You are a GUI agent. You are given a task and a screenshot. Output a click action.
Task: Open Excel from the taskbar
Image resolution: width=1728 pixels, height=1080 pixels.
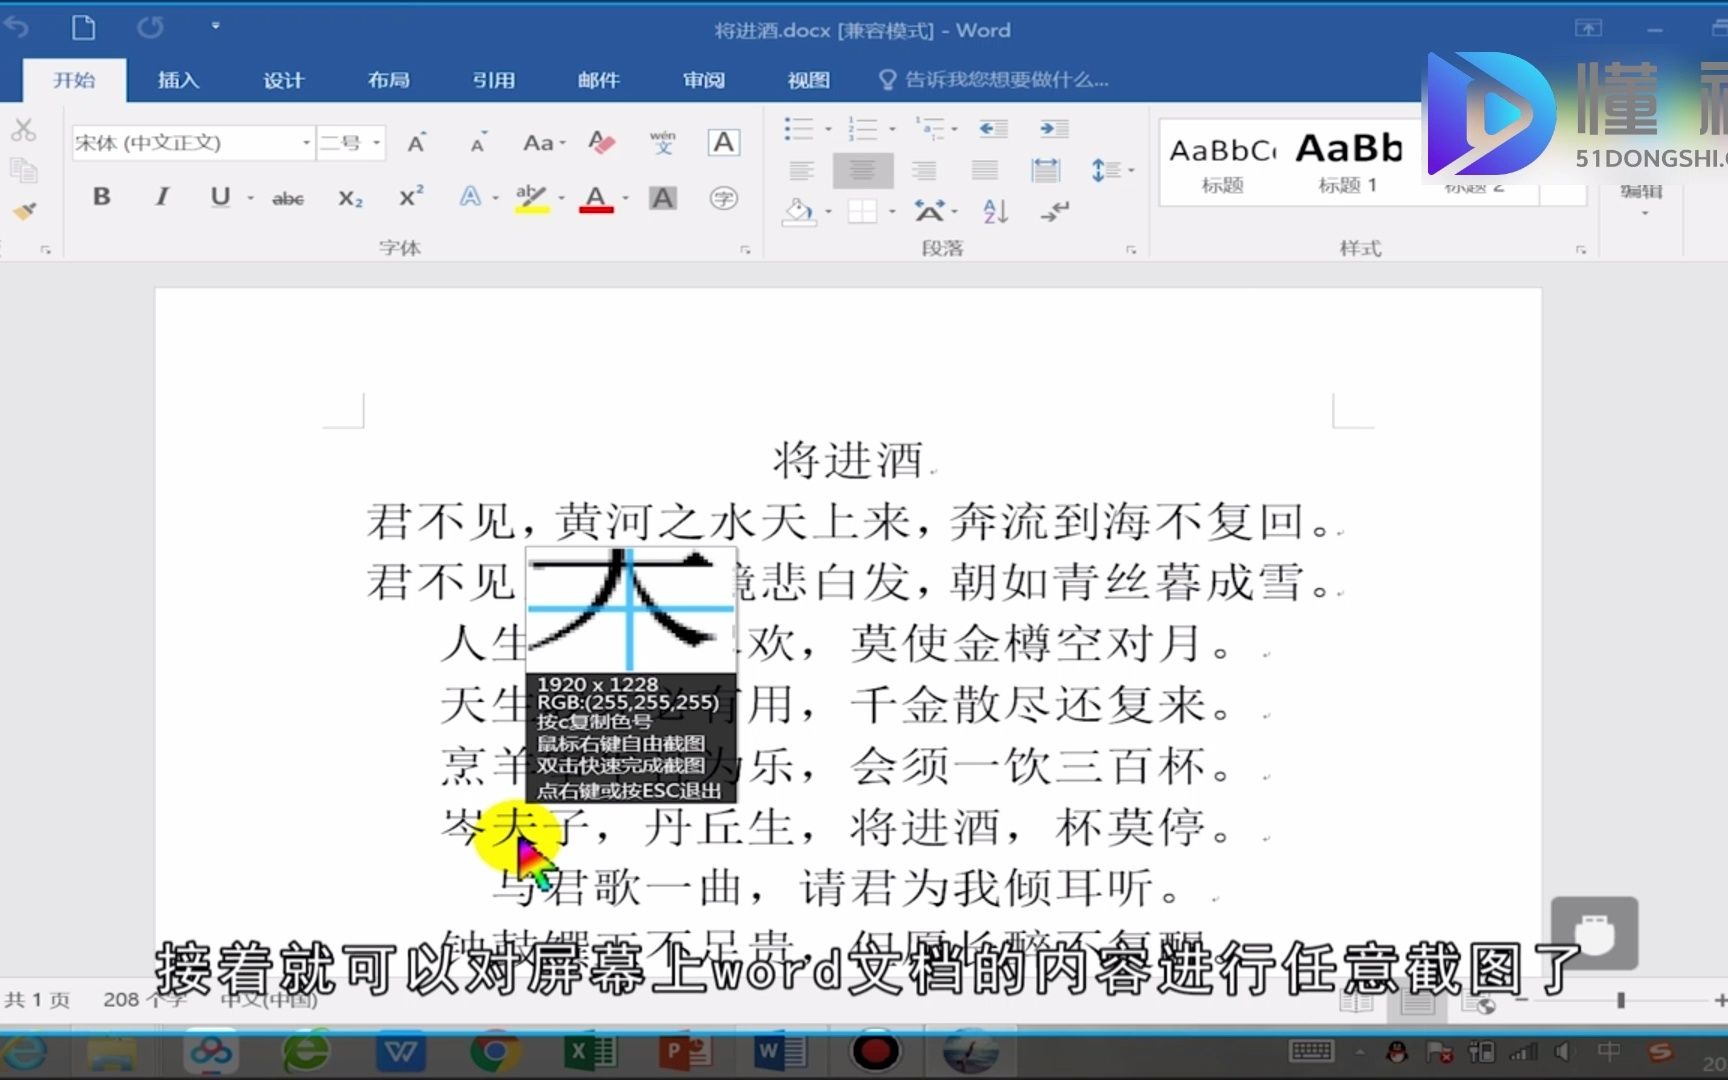point(590,1053)
